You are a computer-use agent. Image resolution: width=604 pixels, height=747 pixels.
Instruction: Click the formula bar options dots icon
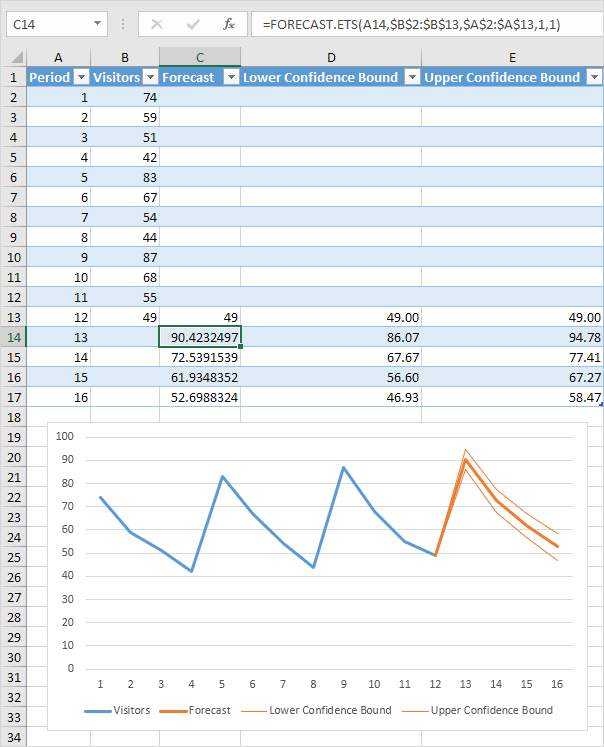pos(122,22)
